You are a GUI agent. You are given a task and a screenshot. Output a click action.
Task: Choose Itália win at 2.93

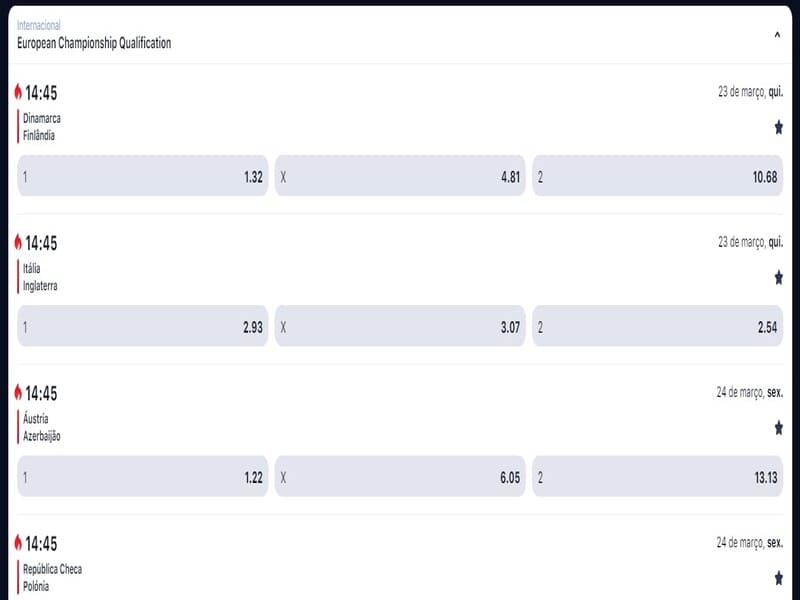(x=143, y=326)
